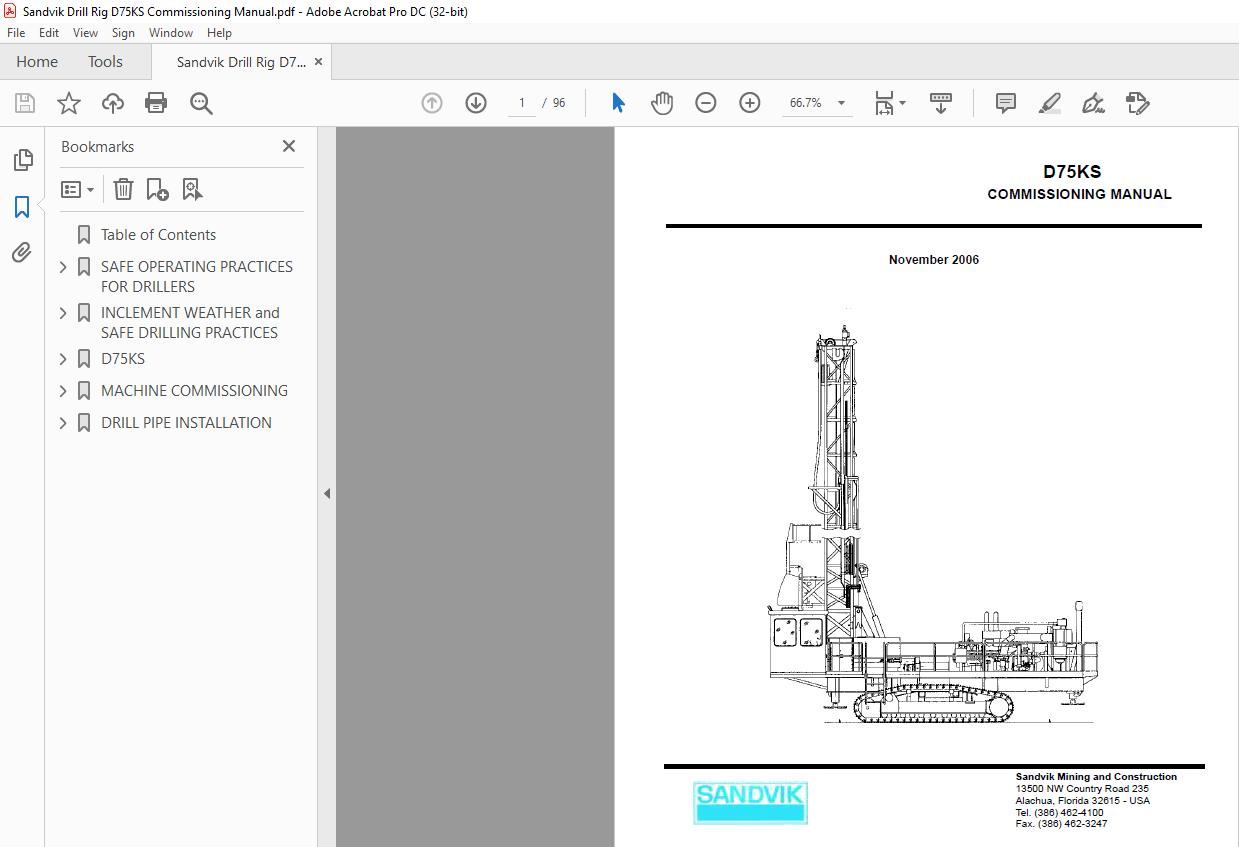Open the zoom percentage dropdown
Image resolution: width=1239 pixels, height=847 pixels.
(x=841, y=102)
